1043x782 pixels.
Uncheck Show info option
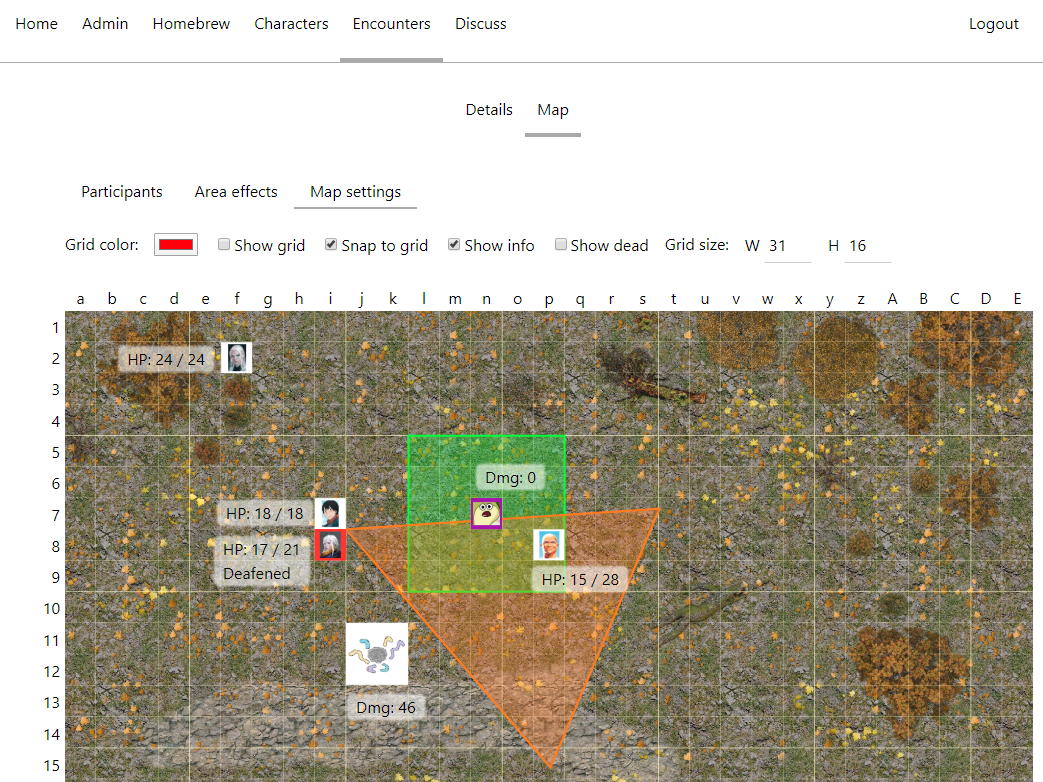click(454, 244)
